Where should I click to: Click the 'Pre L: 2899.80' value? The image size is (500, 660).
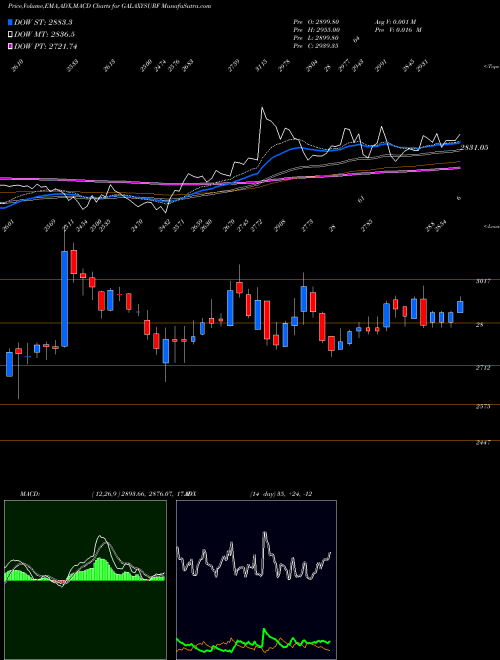point(316,38)
